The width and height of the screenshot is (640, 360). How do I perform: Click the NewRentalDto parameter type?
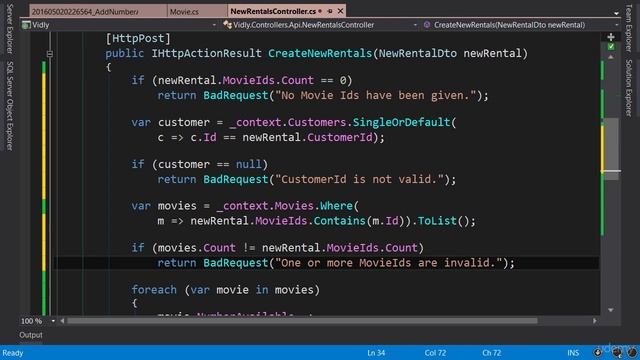[x=418, y=53]
